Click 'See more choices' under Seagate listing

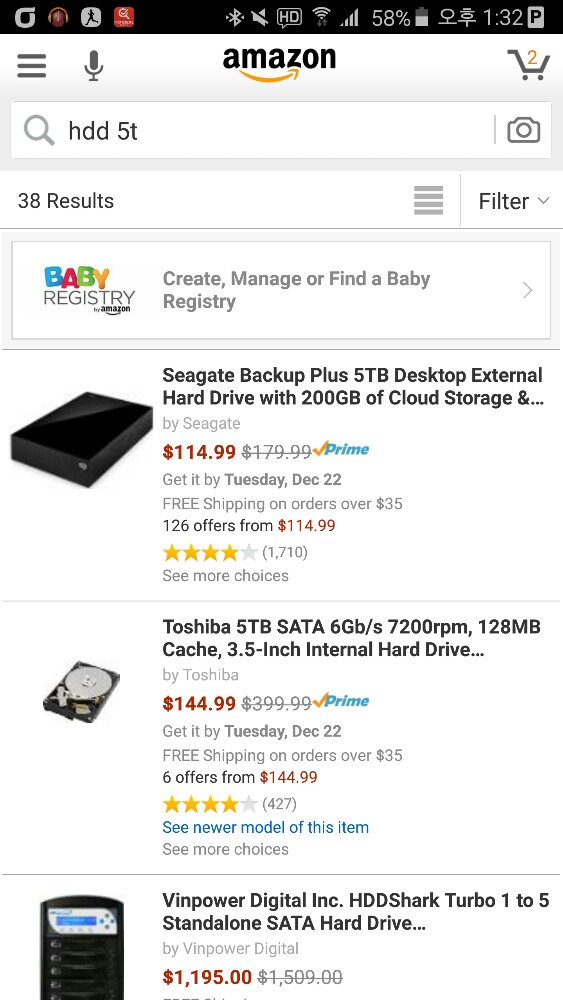(x=225, y=576)
